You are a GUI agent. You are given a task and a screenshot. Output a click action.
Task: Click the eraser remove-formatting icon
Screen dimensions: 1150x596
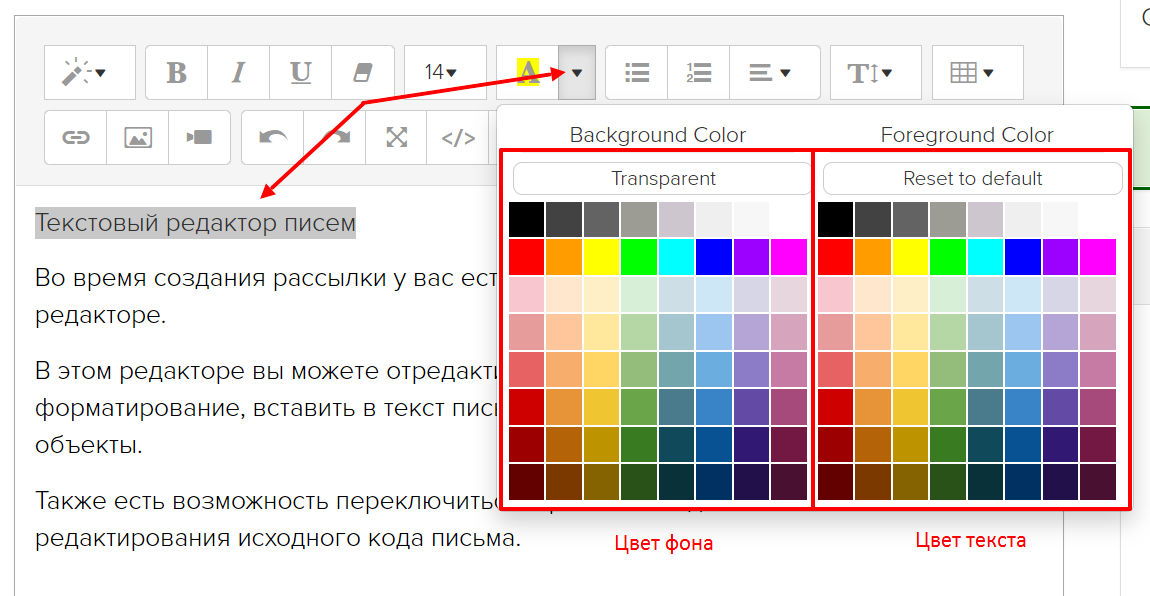point(362,73)
